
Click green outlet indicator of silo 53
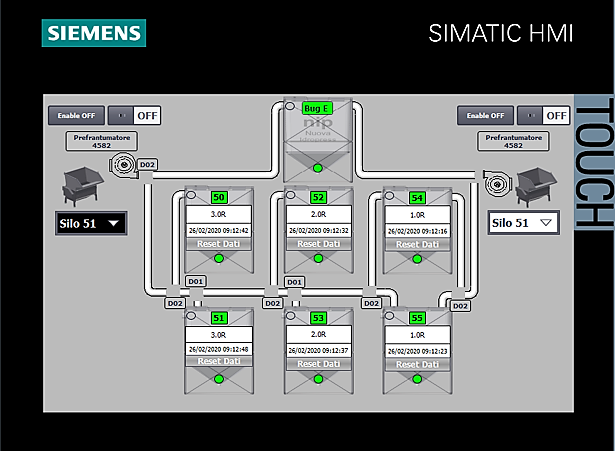point(318,379)
